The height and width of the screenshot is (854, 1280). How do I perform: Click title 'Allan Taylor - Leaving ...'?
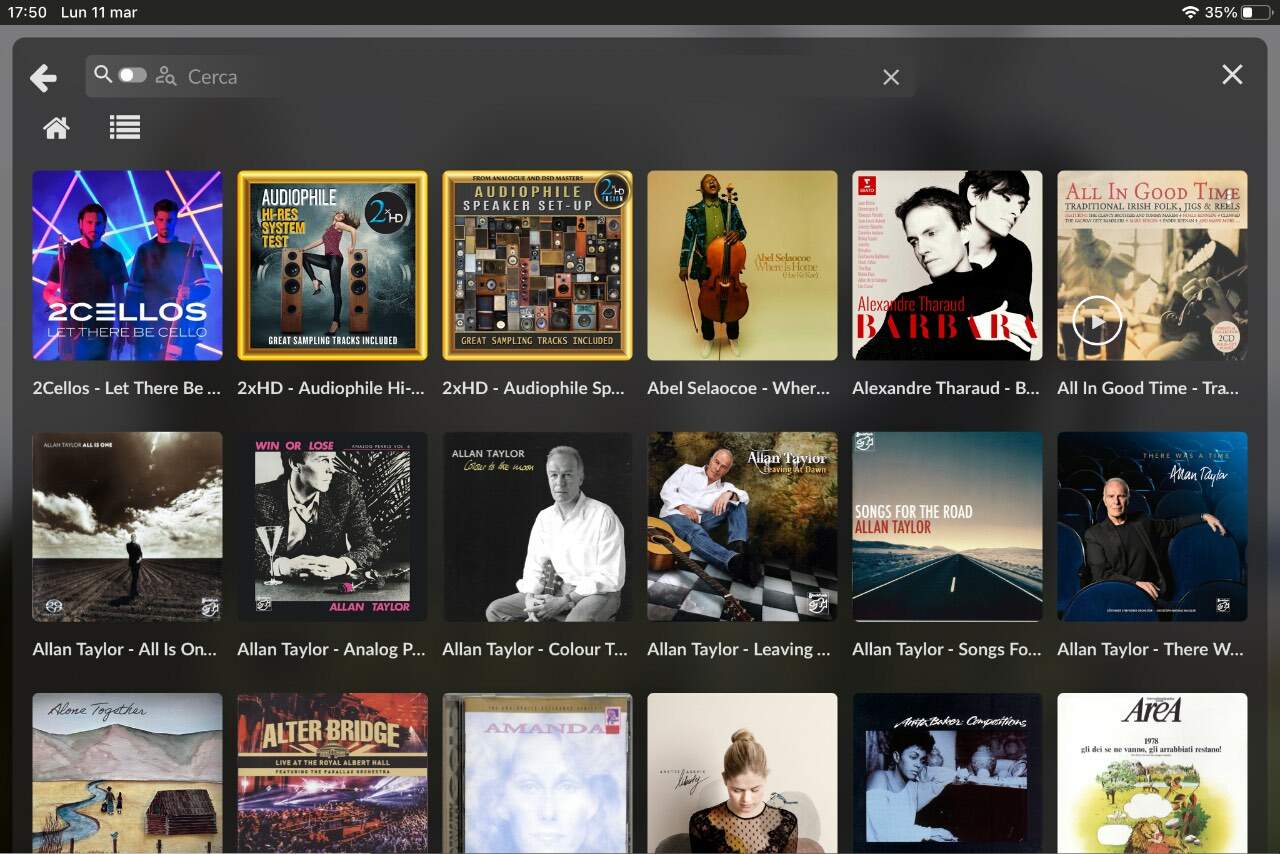(739, 649)
